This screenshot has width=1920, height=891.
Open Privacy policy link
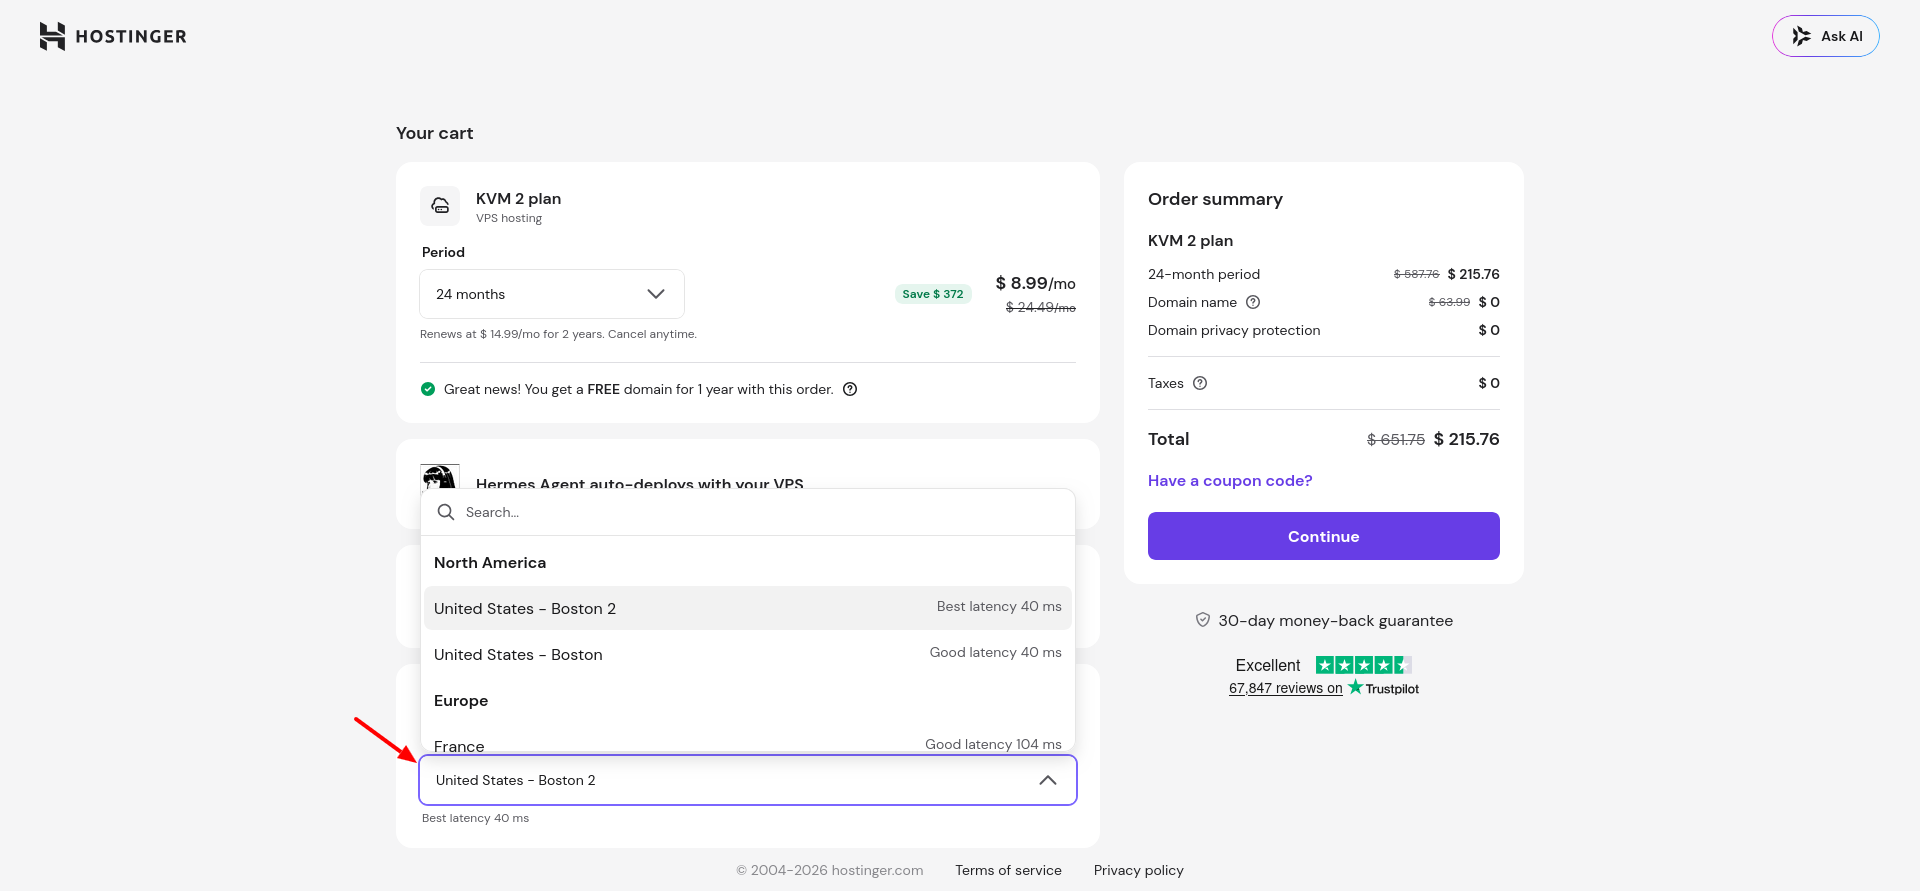click(1139, 870)
